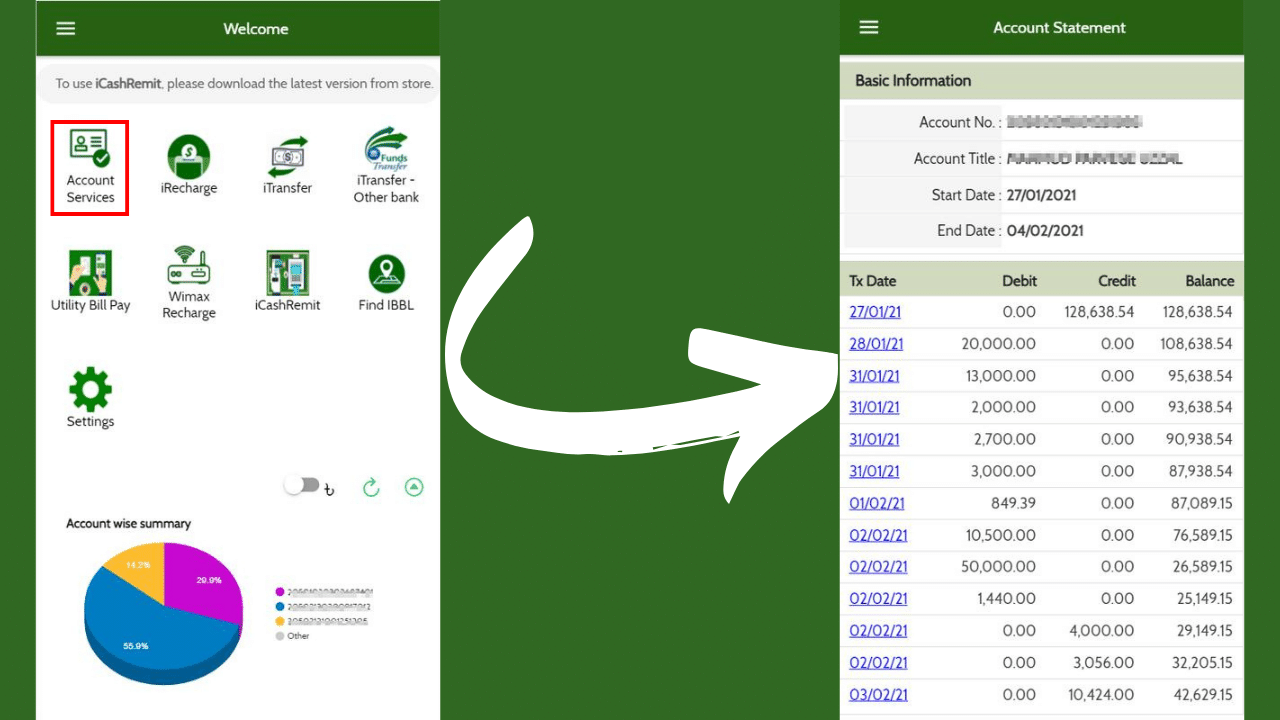Click the 128,638.54 credit amount
This screenshot has height=720, width=1280.
pyautogui.click(x=1099, y=312)
